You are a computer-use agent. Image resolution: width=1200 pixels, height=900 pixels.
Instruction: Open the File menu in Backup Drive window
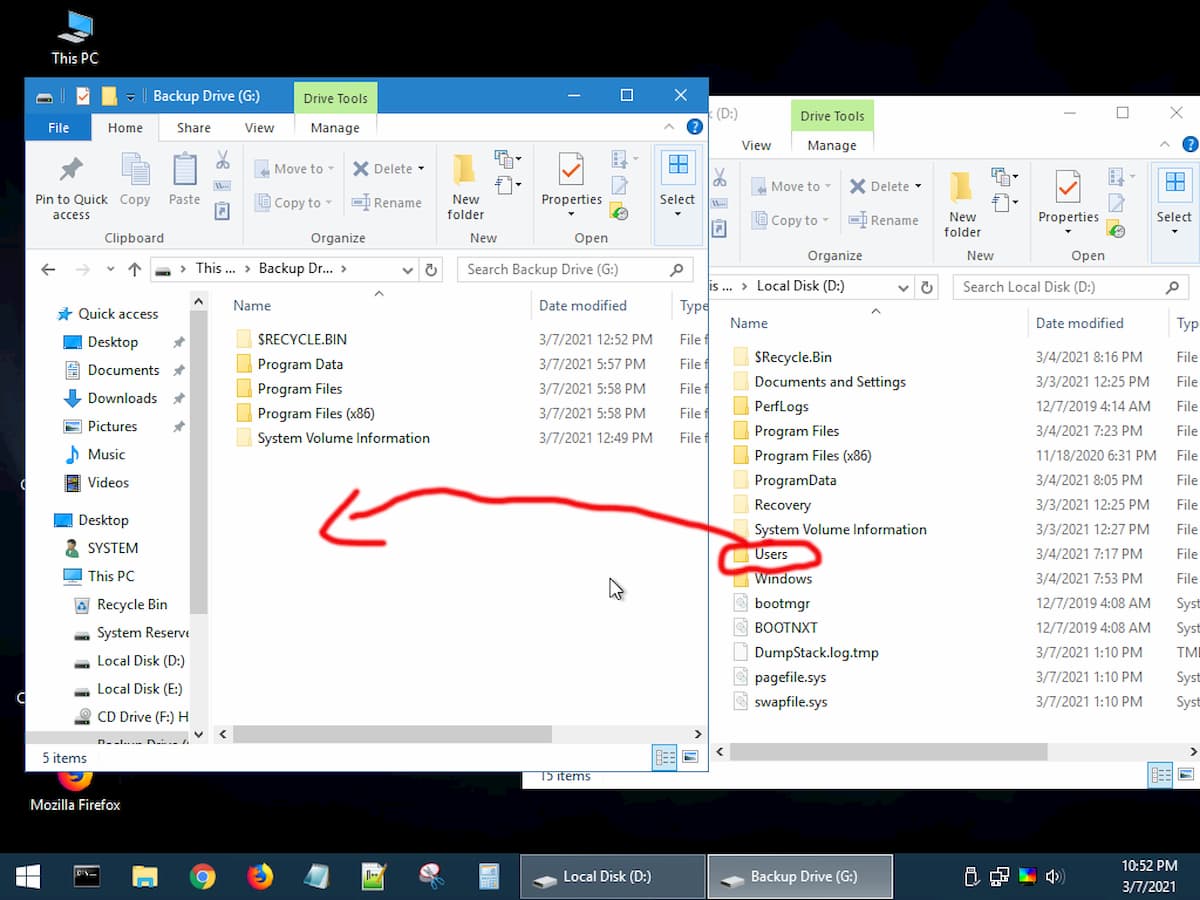[59, 127]
